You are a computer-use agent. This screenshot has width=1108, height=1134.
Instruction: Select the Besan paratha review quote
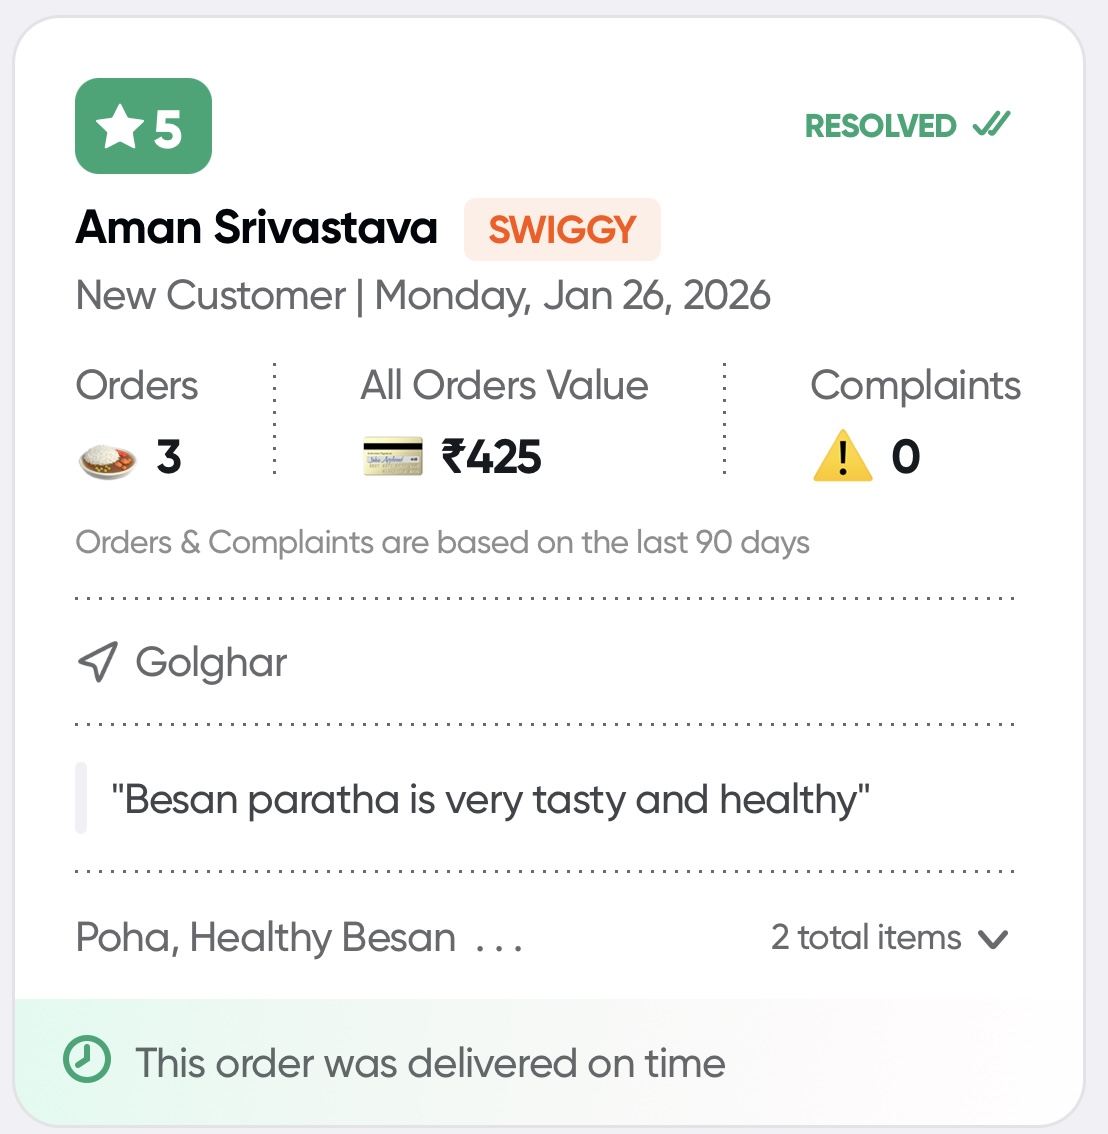pos(492,798)
